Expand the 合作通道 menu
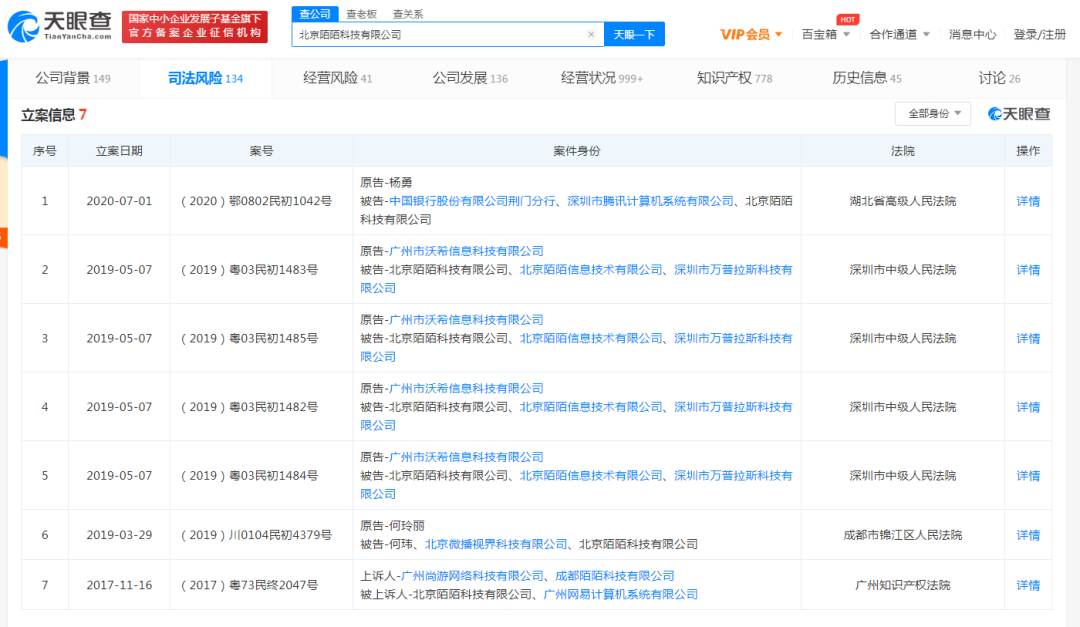 [x=899, y=34]
